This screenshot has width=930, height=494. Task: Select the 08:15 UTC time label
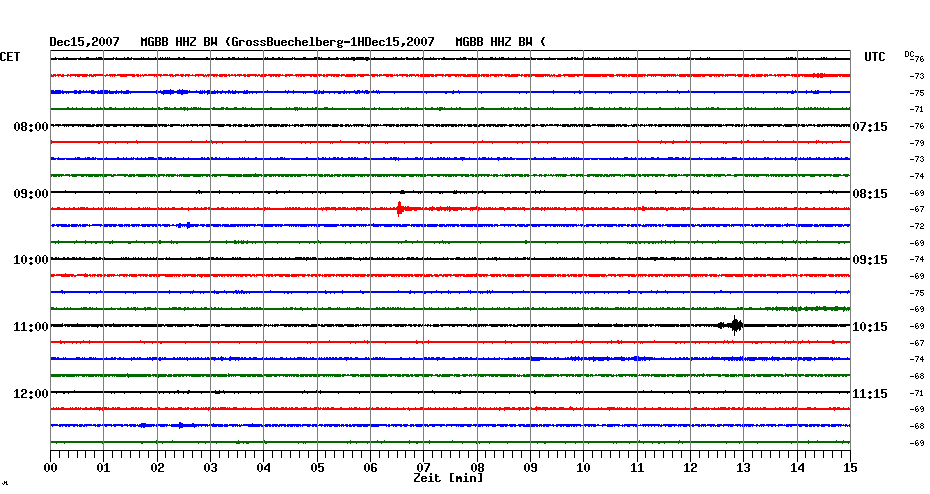coord(870,194)
